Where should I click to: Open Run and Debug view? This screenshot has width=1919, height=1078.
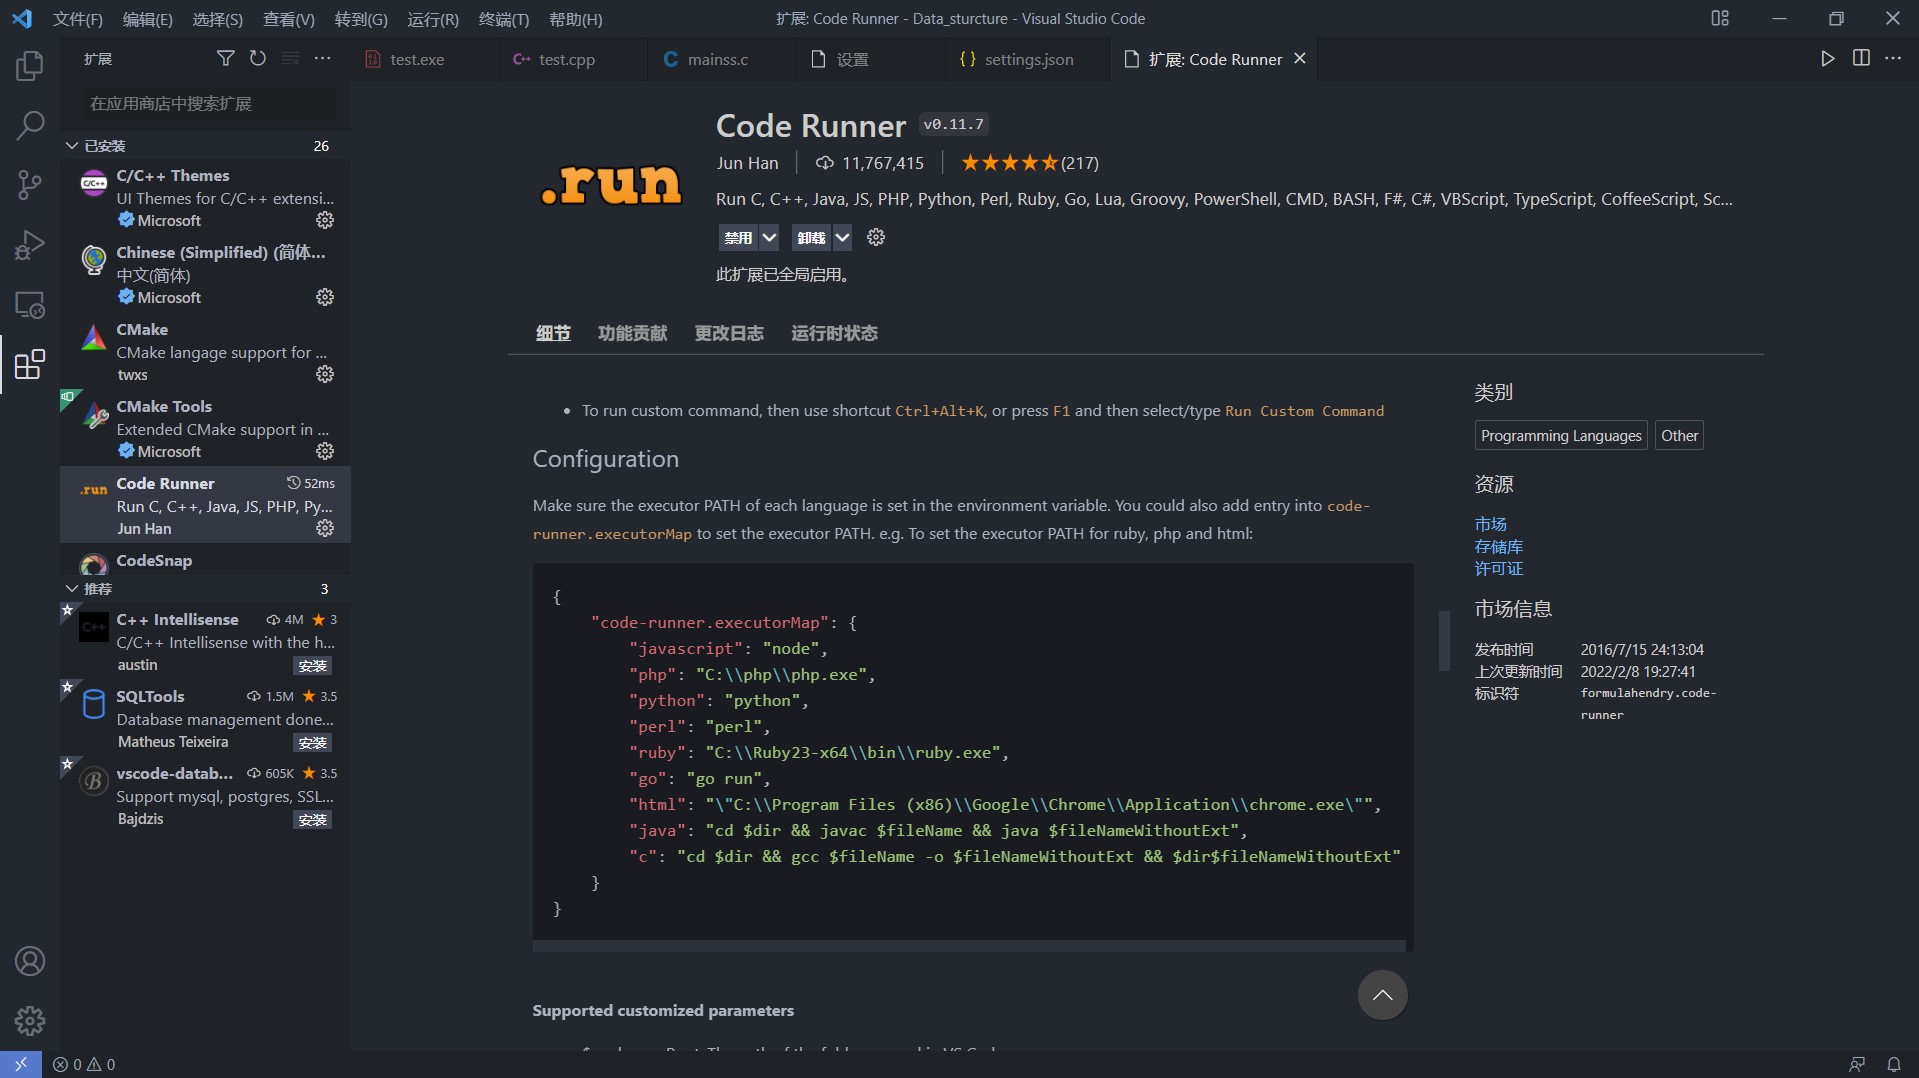pos(30,245)
